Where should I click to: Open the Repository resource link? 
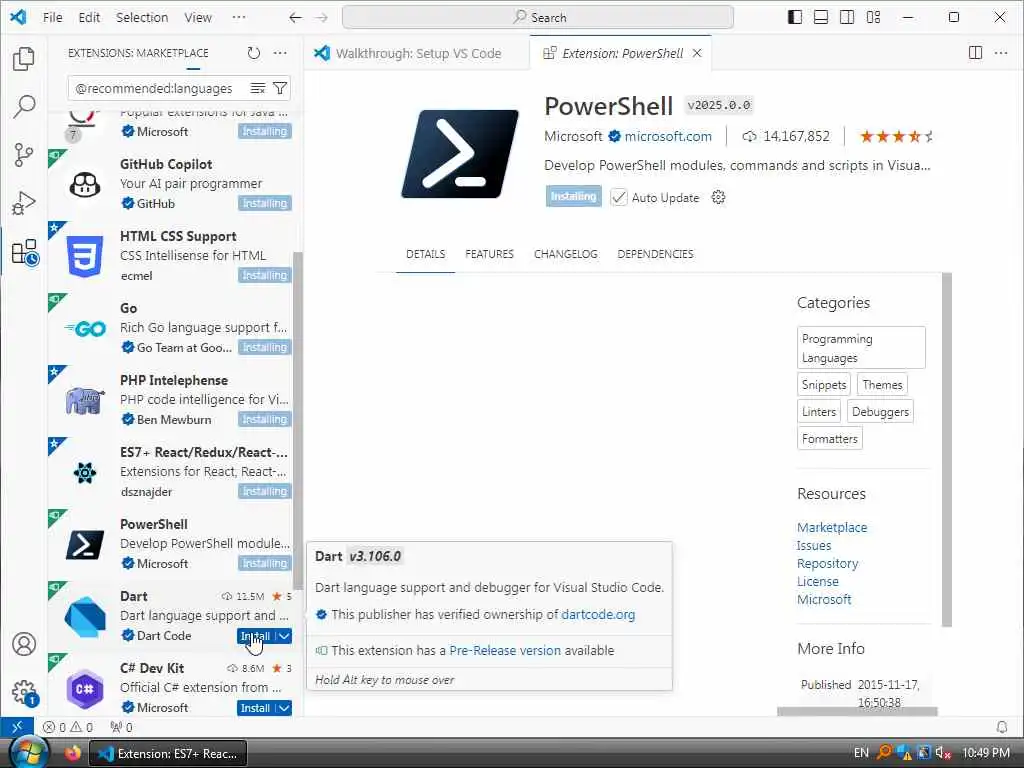827,563
